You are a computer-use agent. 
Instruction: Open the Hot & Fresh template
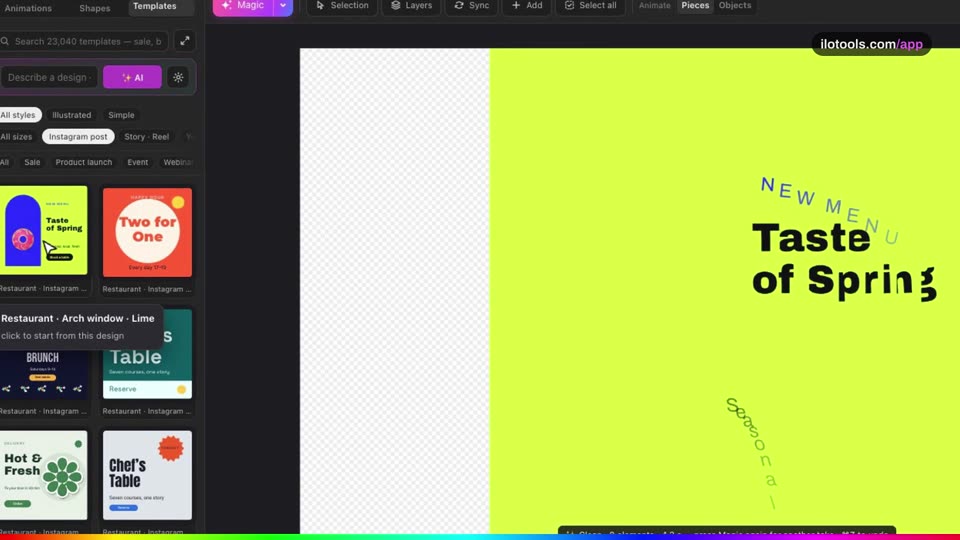[43, 475]
